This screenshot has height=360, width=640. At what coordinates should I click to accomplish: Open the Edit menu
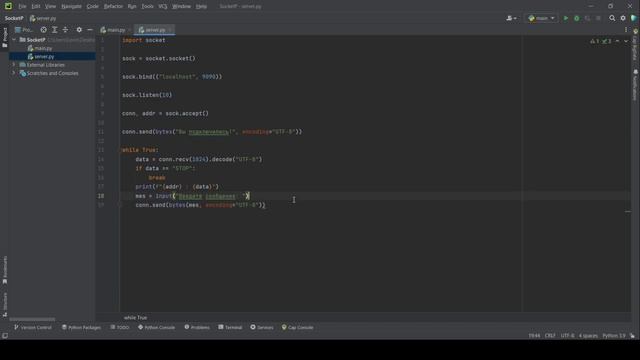pos(36,6)
